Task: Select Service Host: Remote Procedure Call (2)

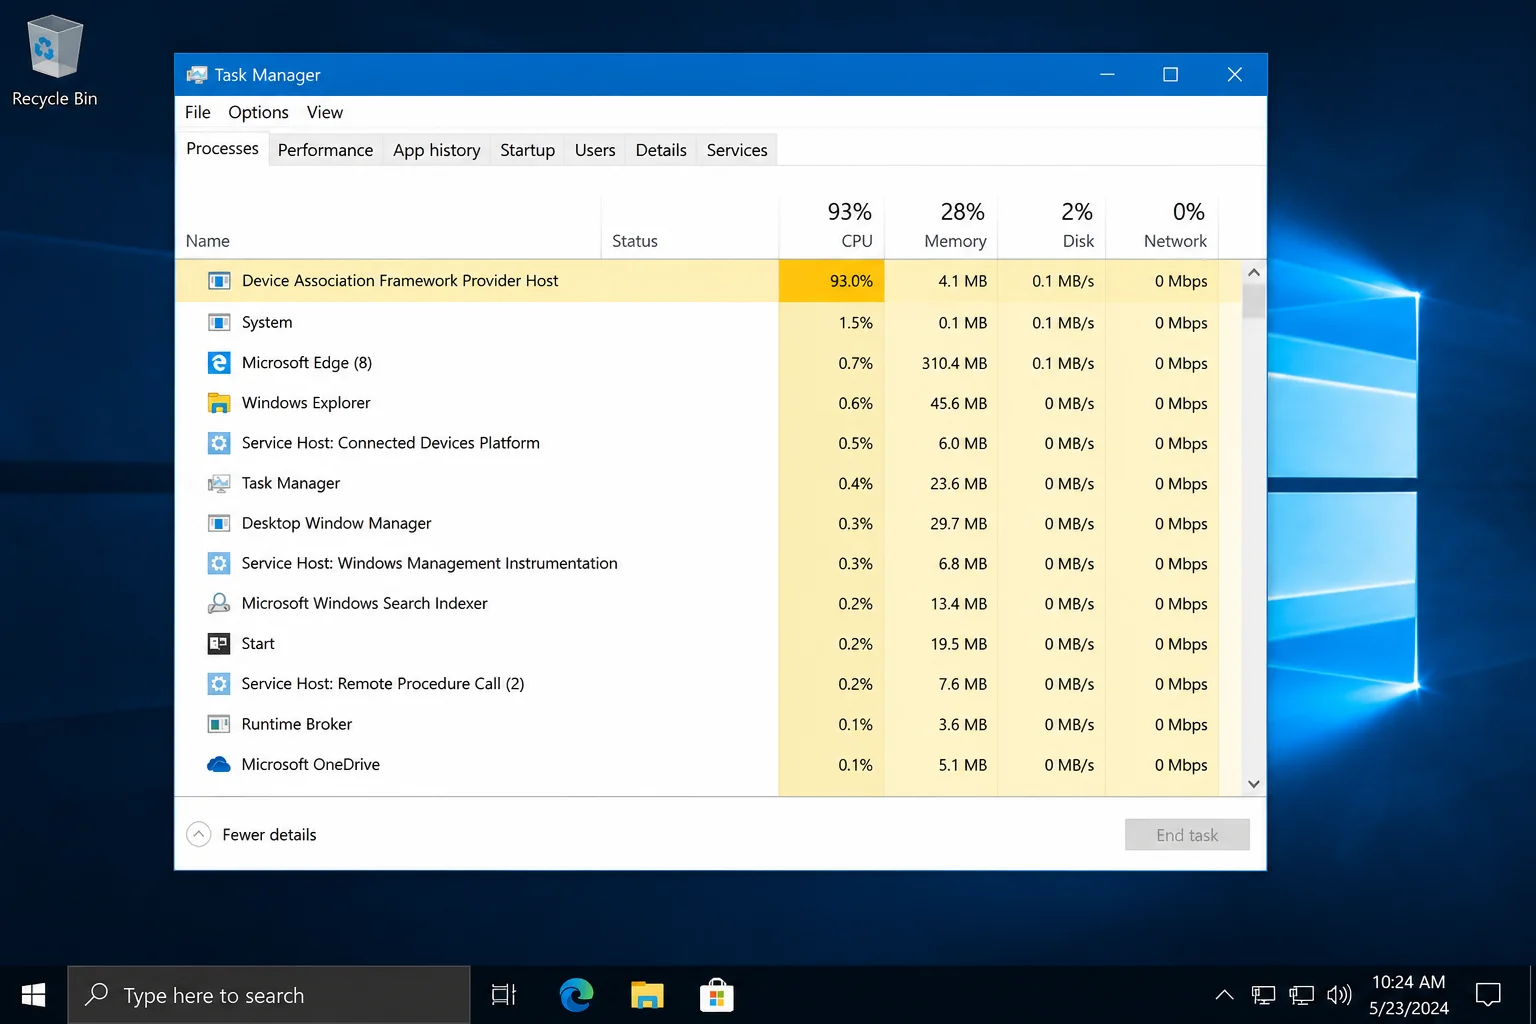Action: click(383, 684)
